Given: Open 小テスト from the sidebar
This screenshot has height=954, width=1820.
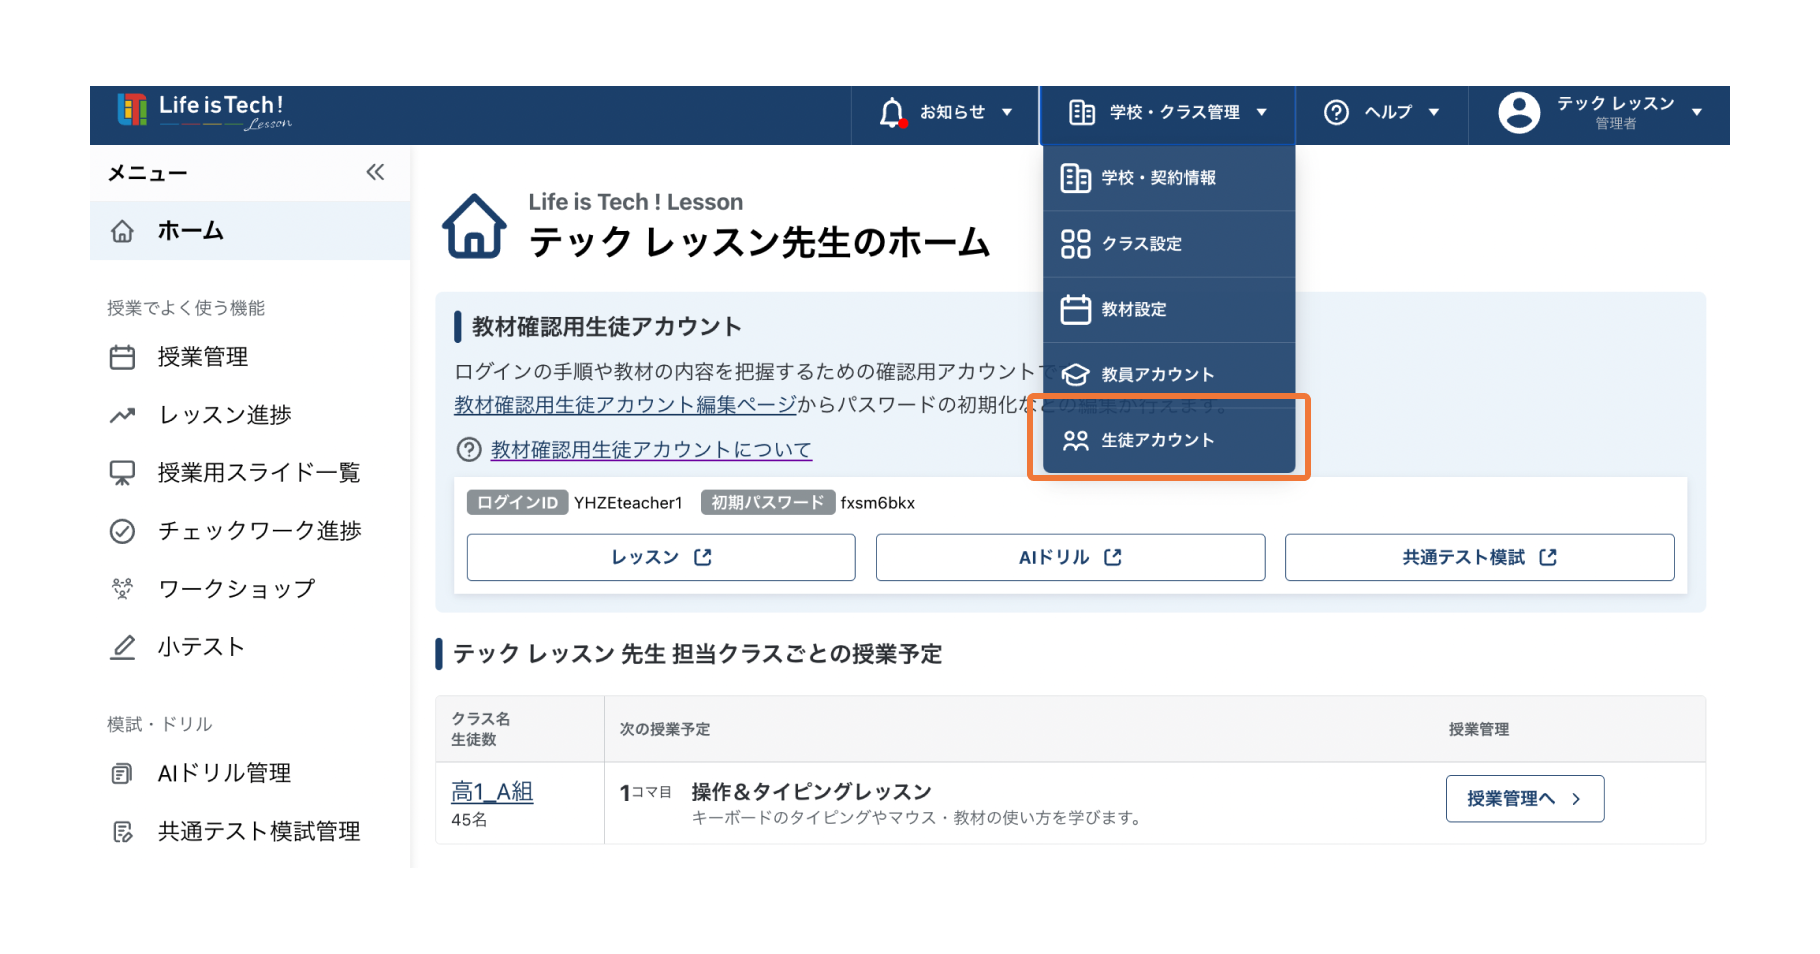Looking at the screenshot, I should 200,647.
